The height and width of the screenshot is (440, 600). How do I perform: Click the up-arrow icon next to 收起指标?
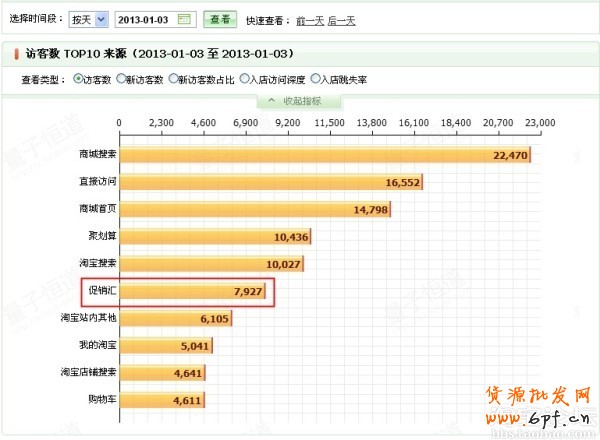[271, 101]
